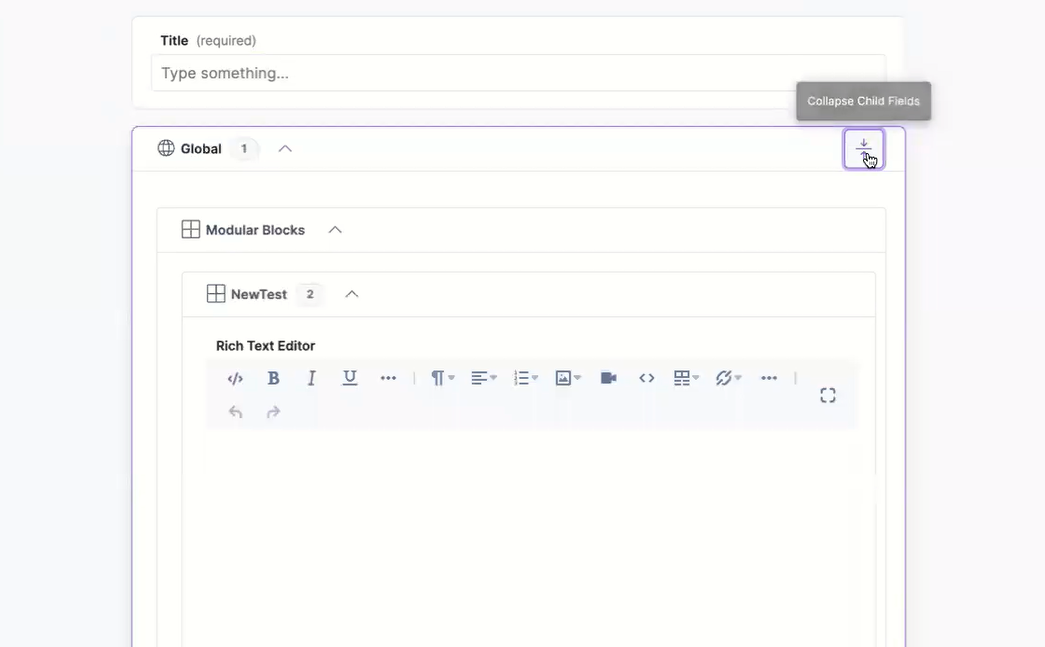Open insert image dropdown
Image resolution: width=1045 pixels, height=647 pixels.
click(x=568, y=378)
